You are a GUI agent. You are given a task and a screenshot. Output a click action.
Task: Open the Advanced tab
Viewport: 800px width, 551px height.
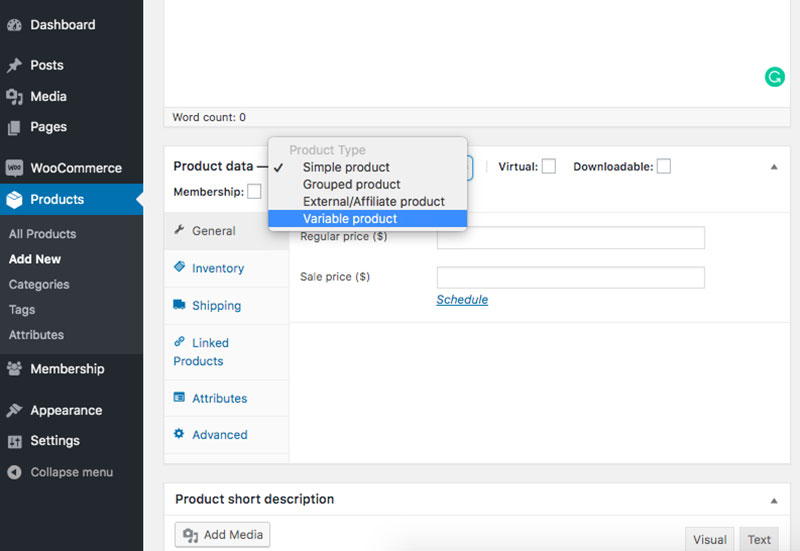tap(227, 435)
